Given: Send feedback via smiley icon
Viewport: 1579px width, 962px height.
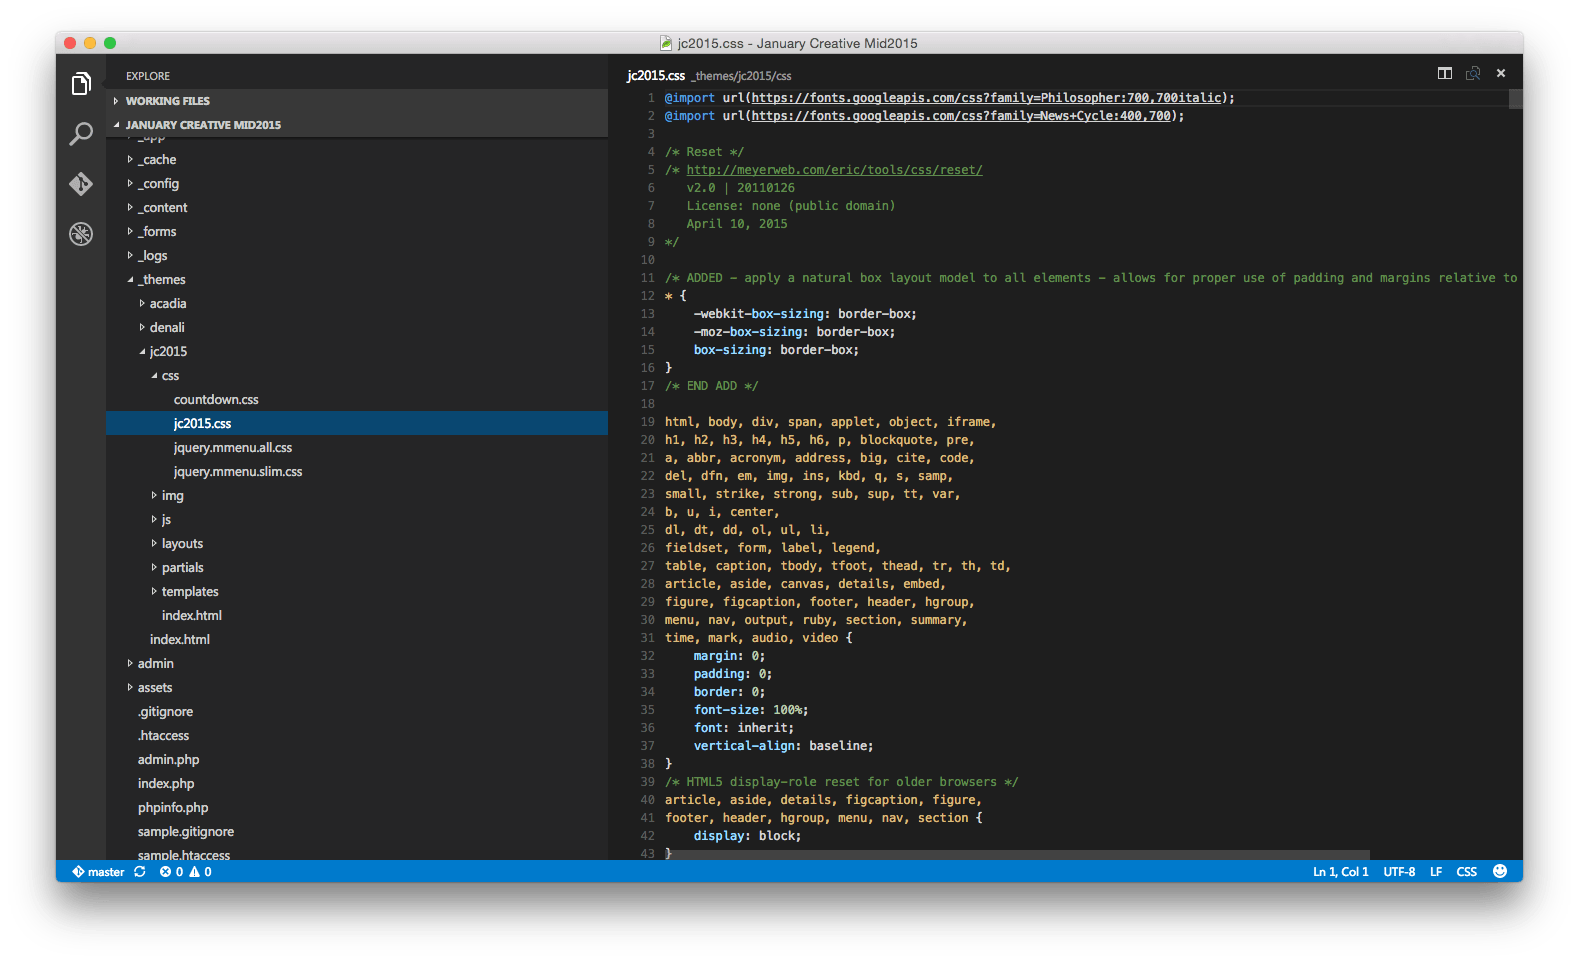Looking at the screenshot, I should point(1499,871).
